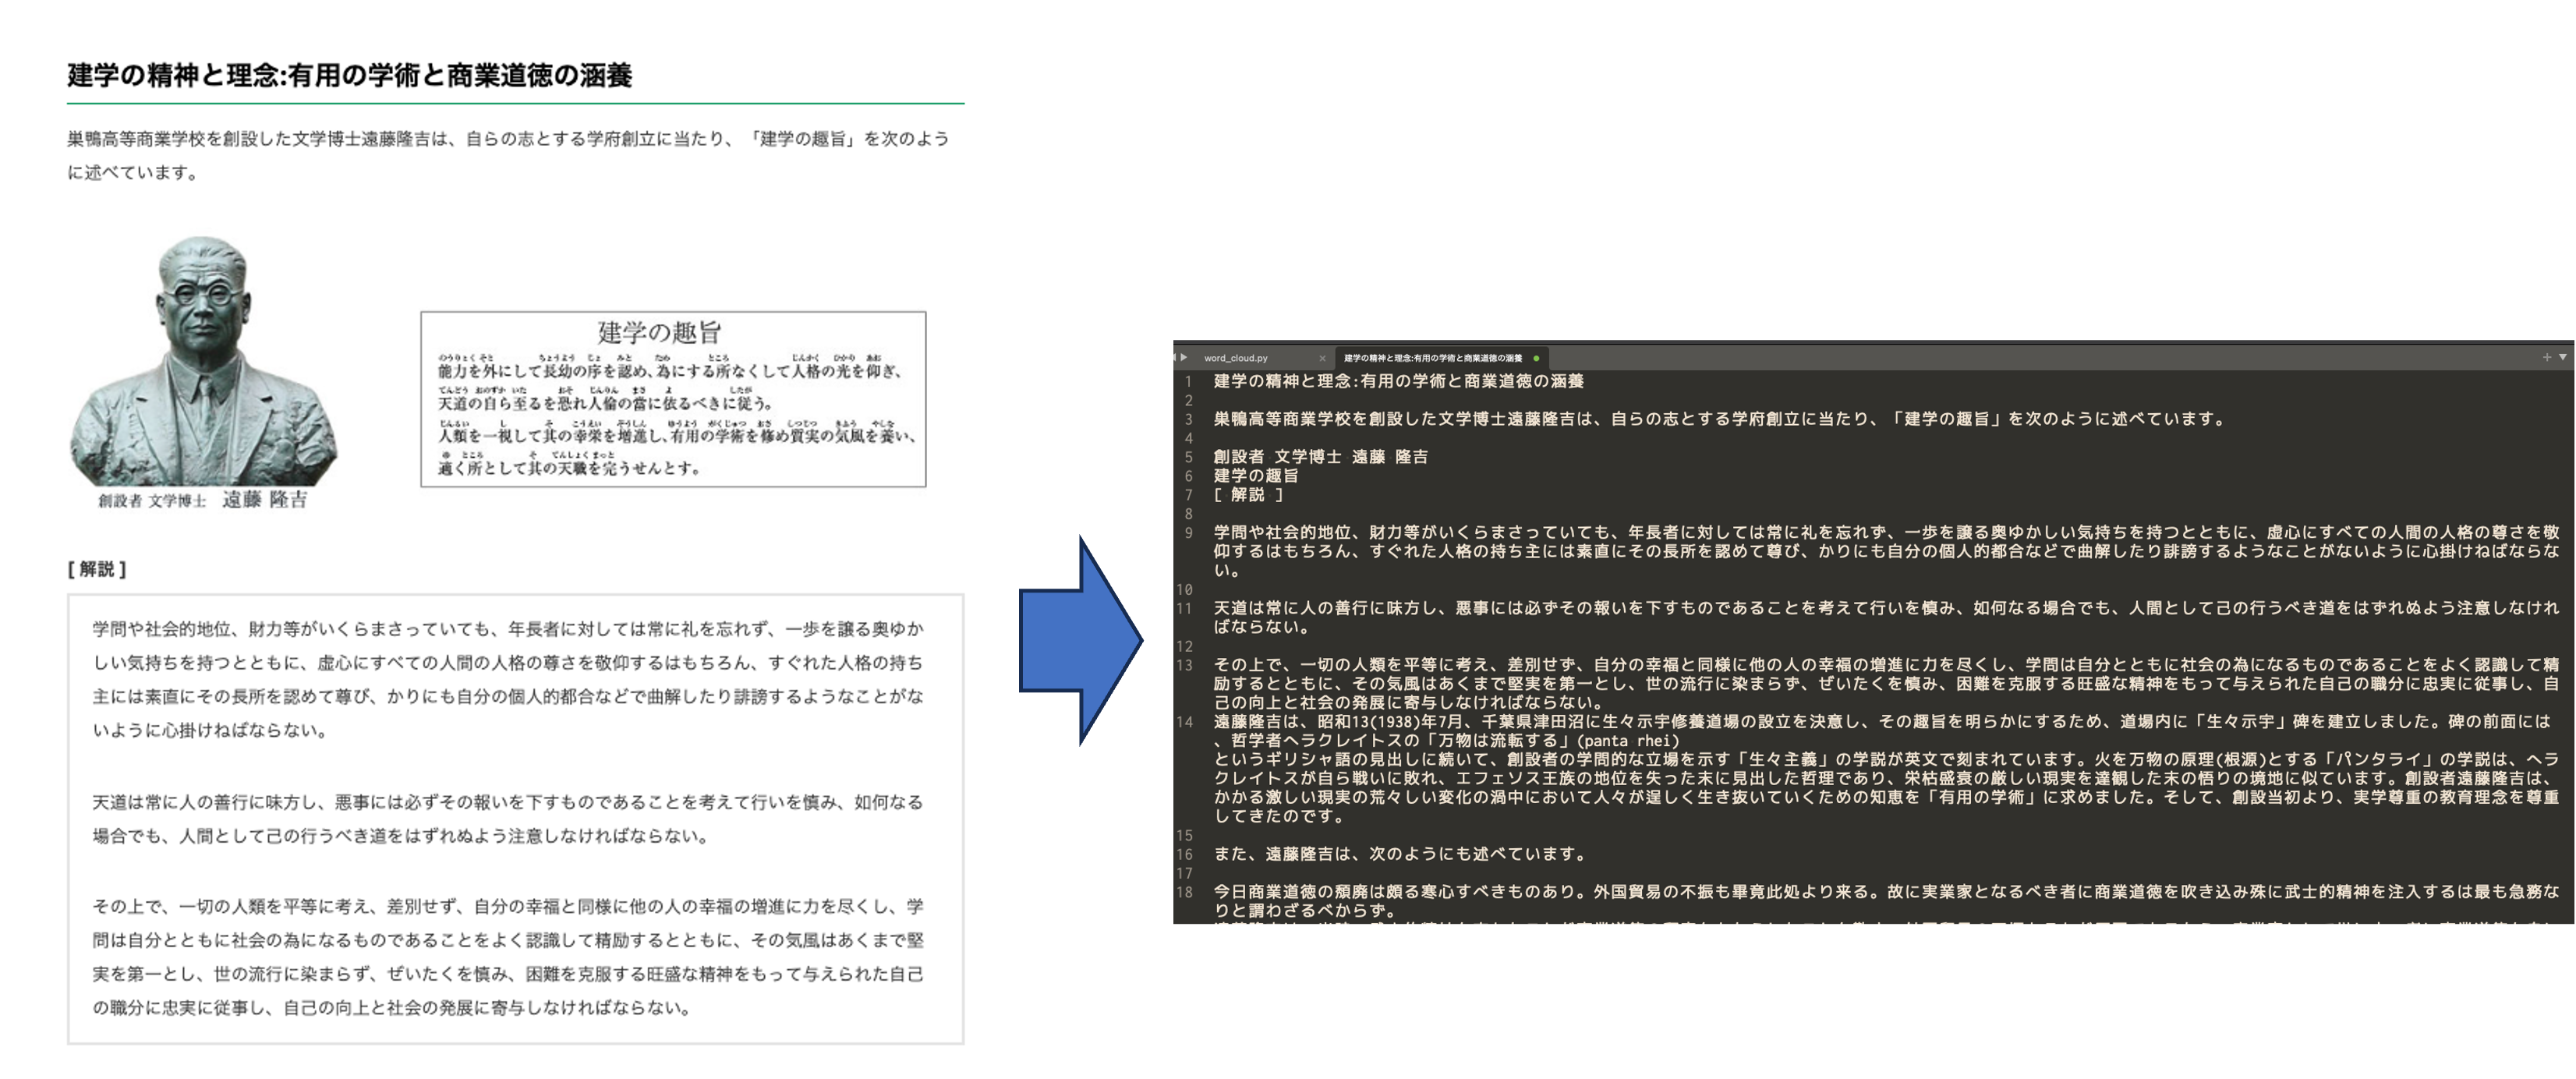
Task: Add a new tab with plus icon
Action: click(x=2546, y=357)
